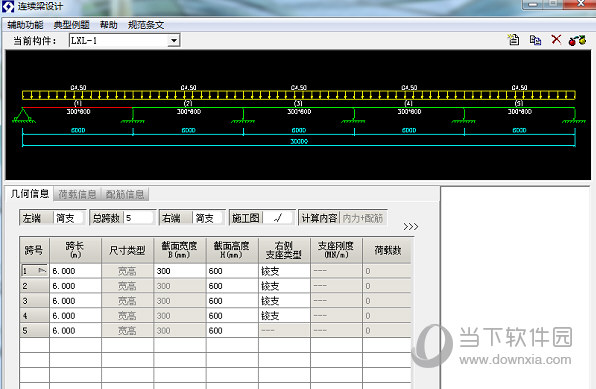Screen dimensions: 596x389
Task: Click the 总跨数 value field
Action: pos(139,218)
